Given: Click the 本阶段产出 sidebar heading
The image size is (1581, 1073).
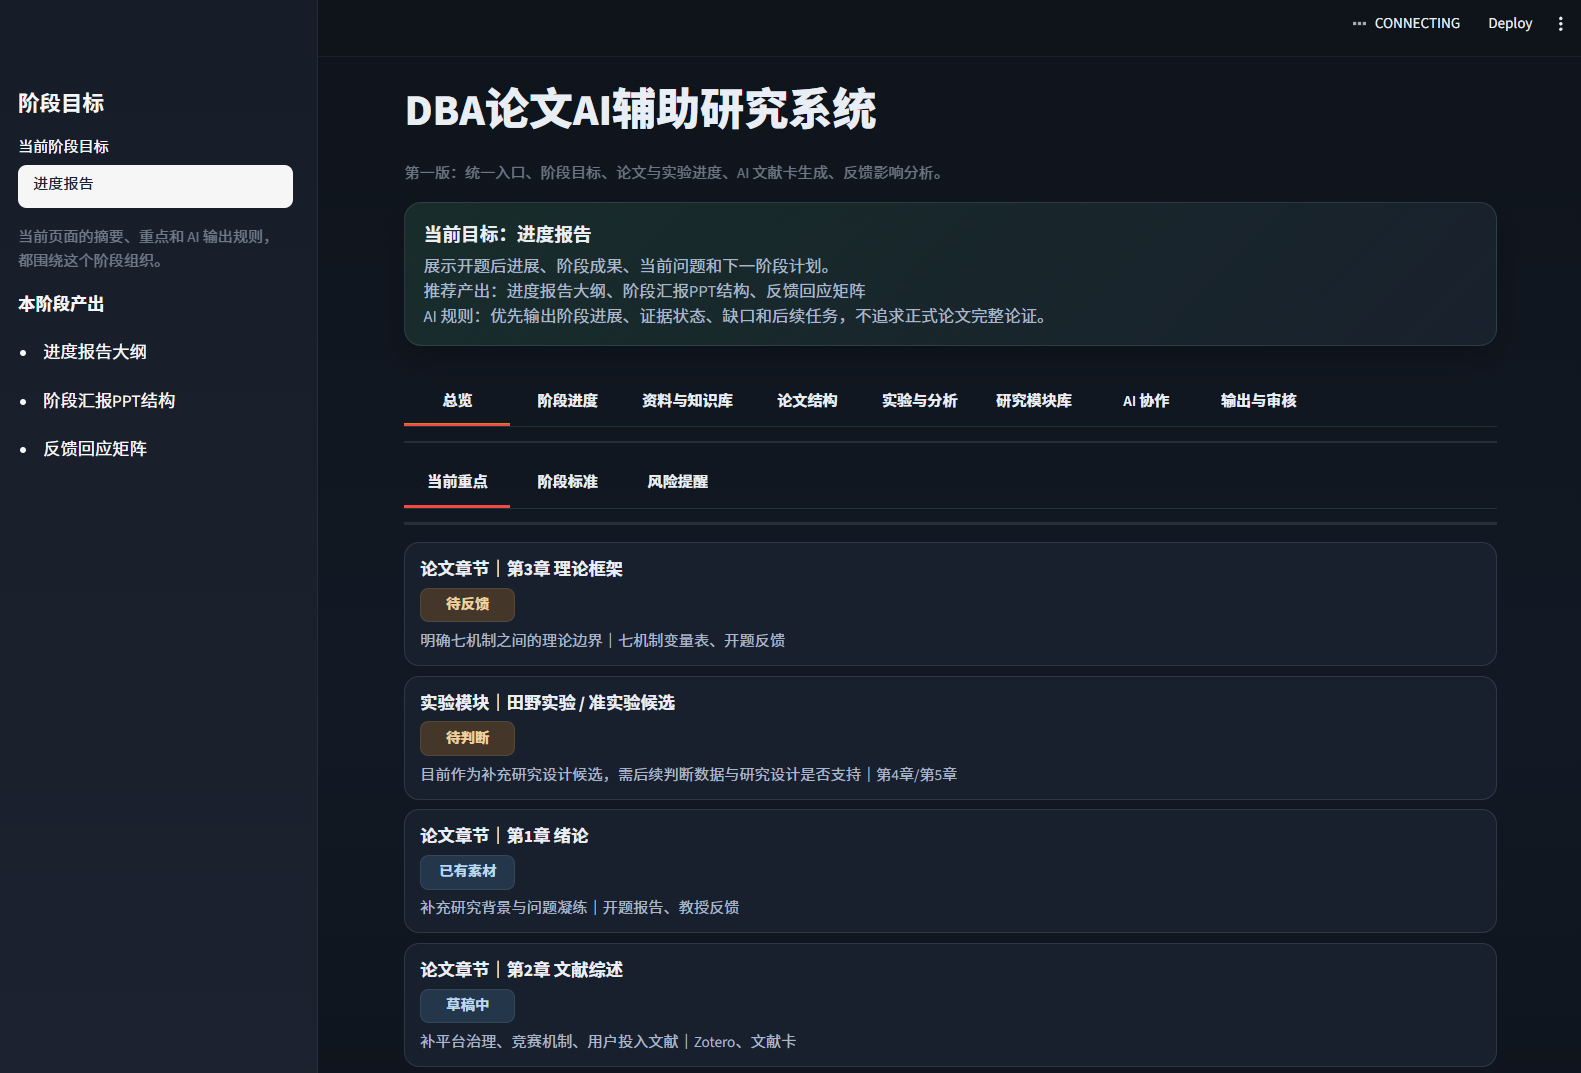Looking at the screenshot, I should [61, 304].
